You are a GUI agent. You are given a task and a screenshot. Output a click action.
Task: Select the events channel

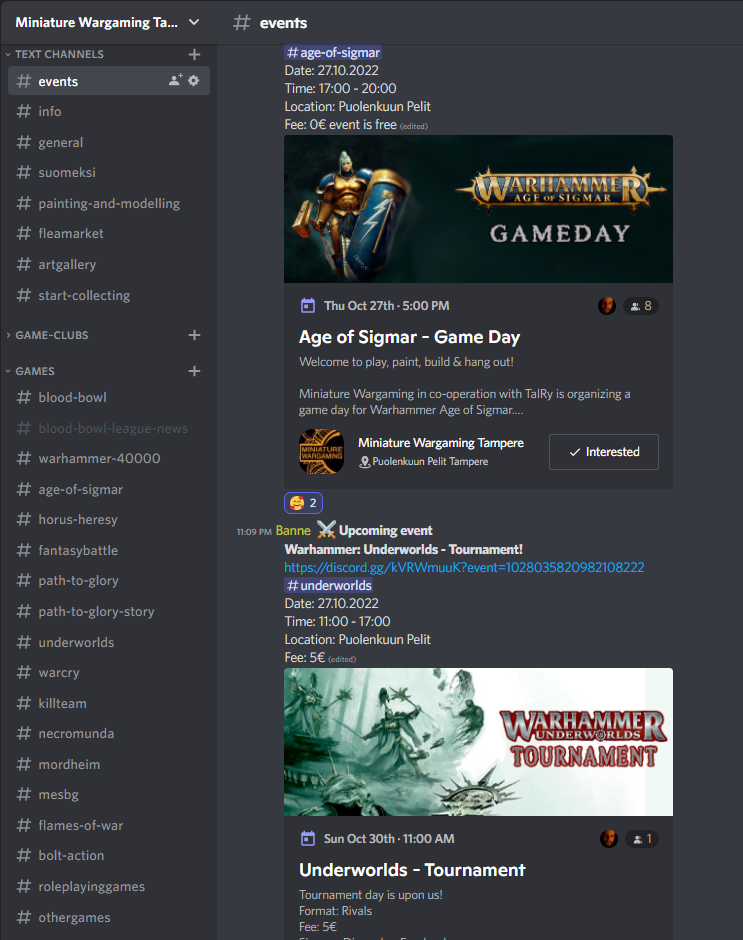coord(109,81)
